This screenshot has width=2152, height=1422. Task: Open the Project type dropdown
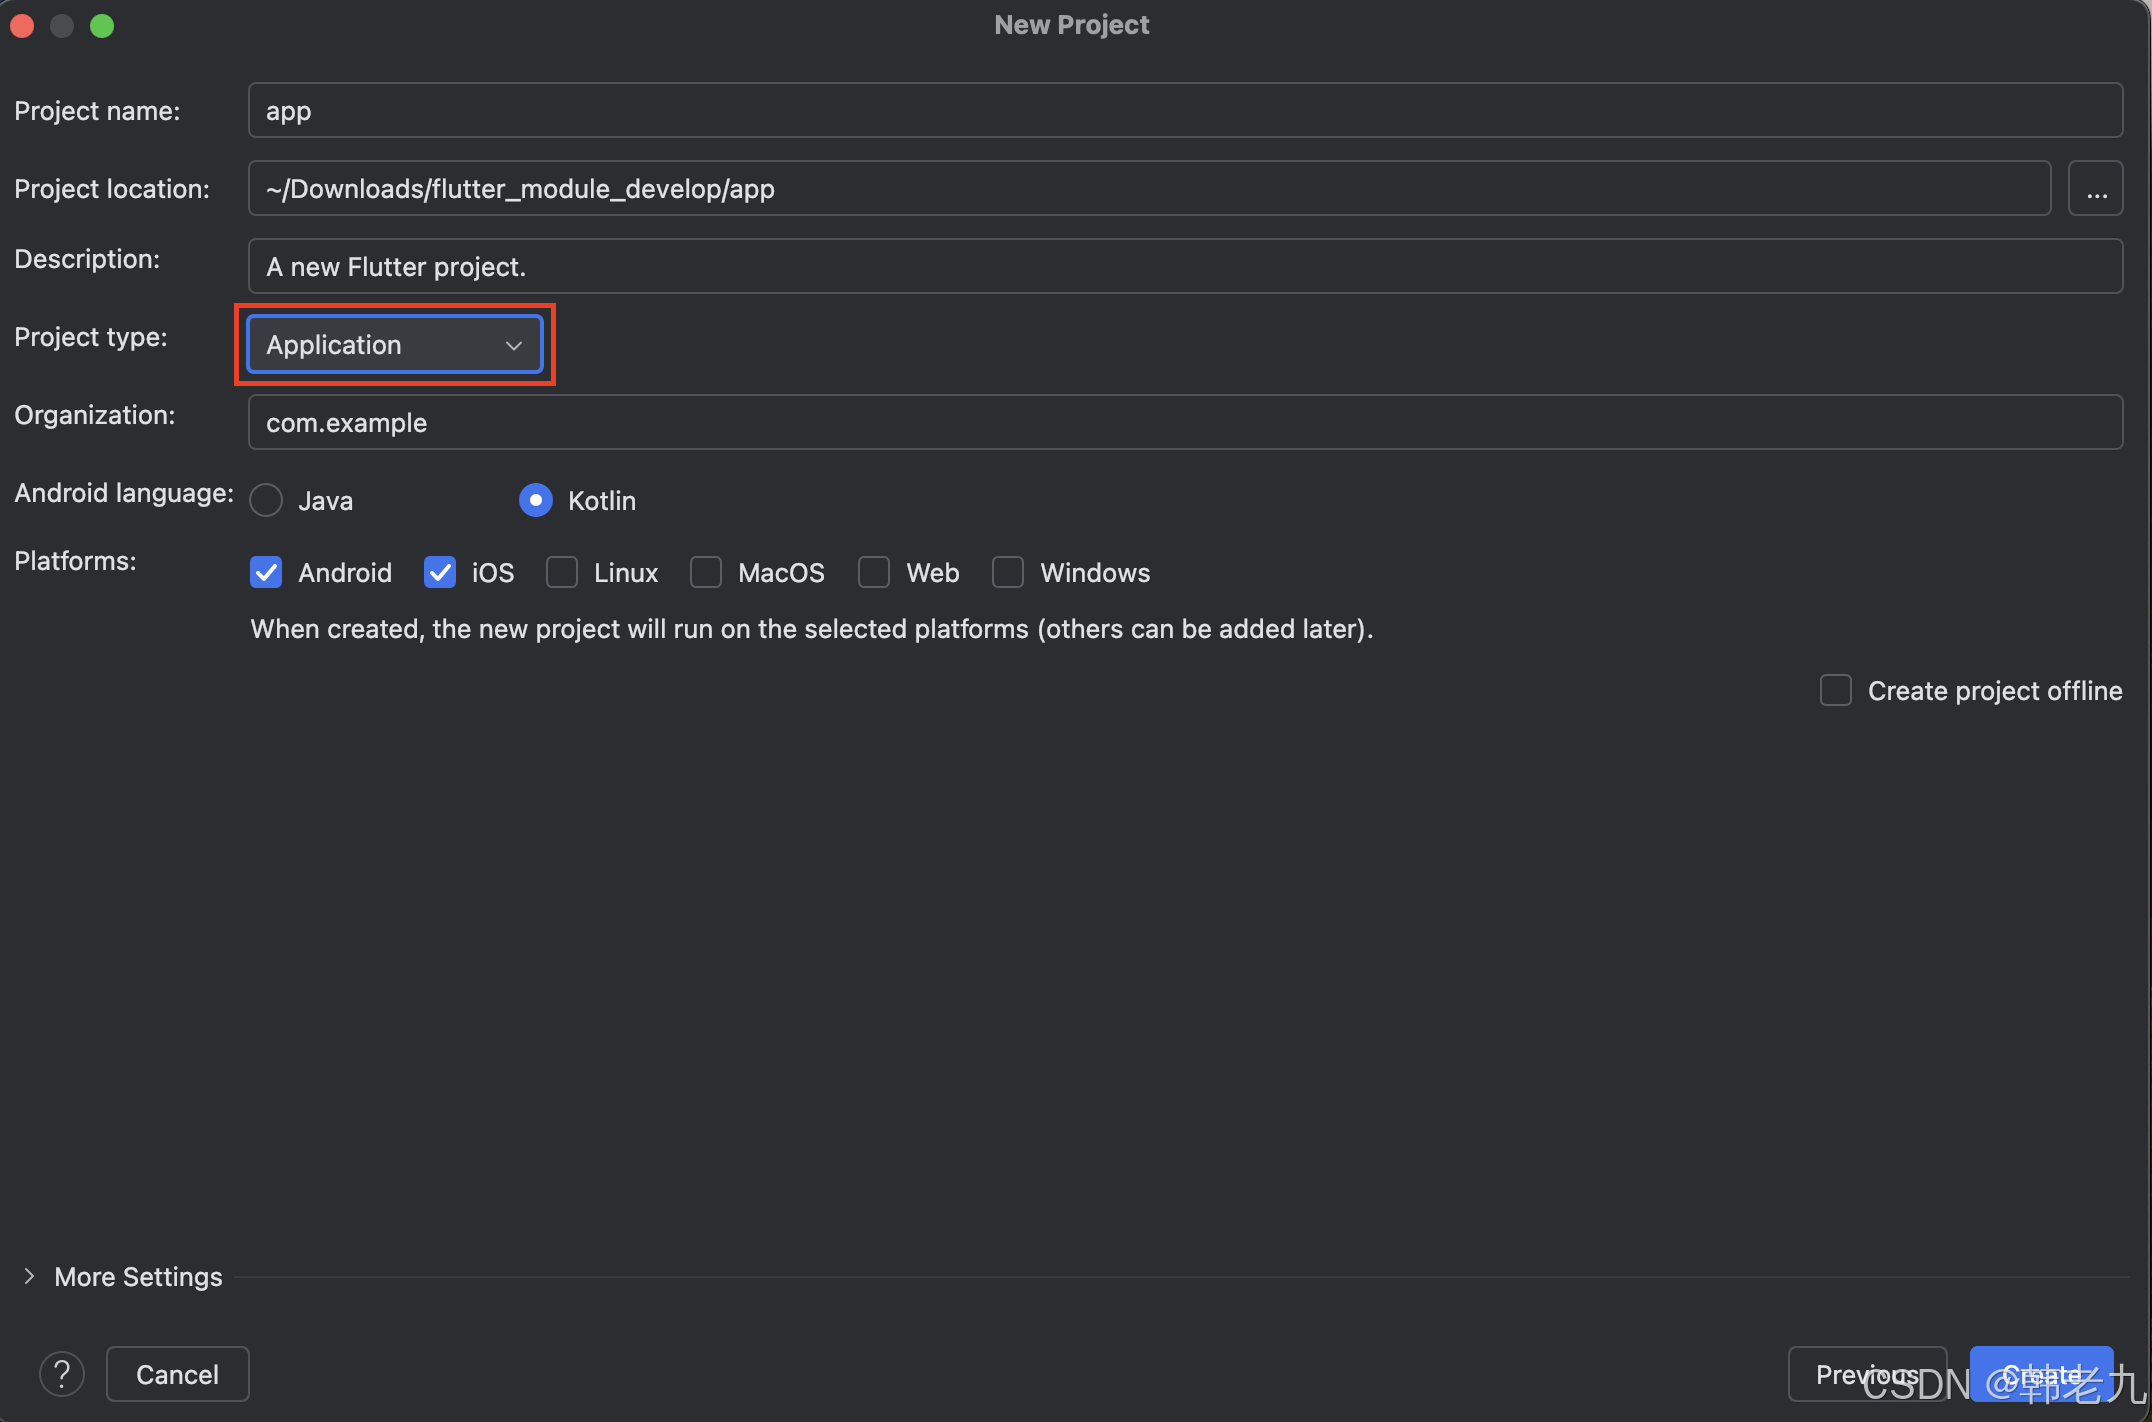pos(395,345)
